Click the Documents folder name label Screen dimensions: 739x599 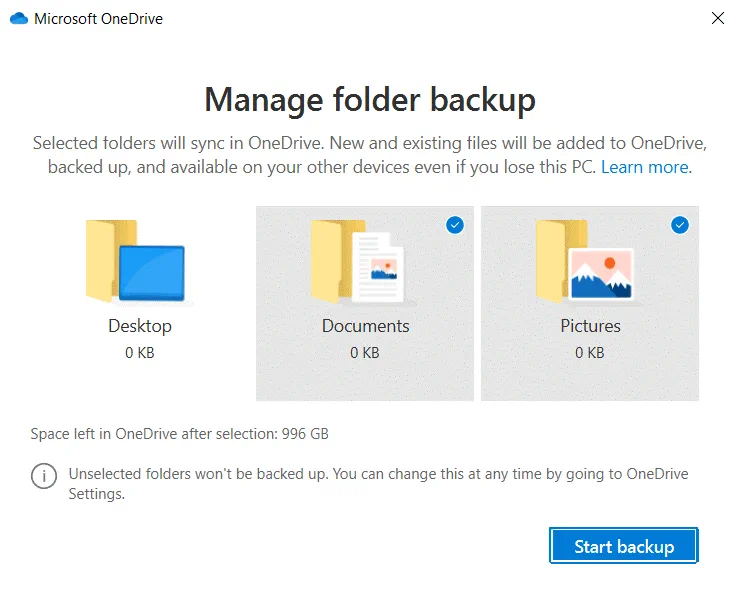pos(365,326)
